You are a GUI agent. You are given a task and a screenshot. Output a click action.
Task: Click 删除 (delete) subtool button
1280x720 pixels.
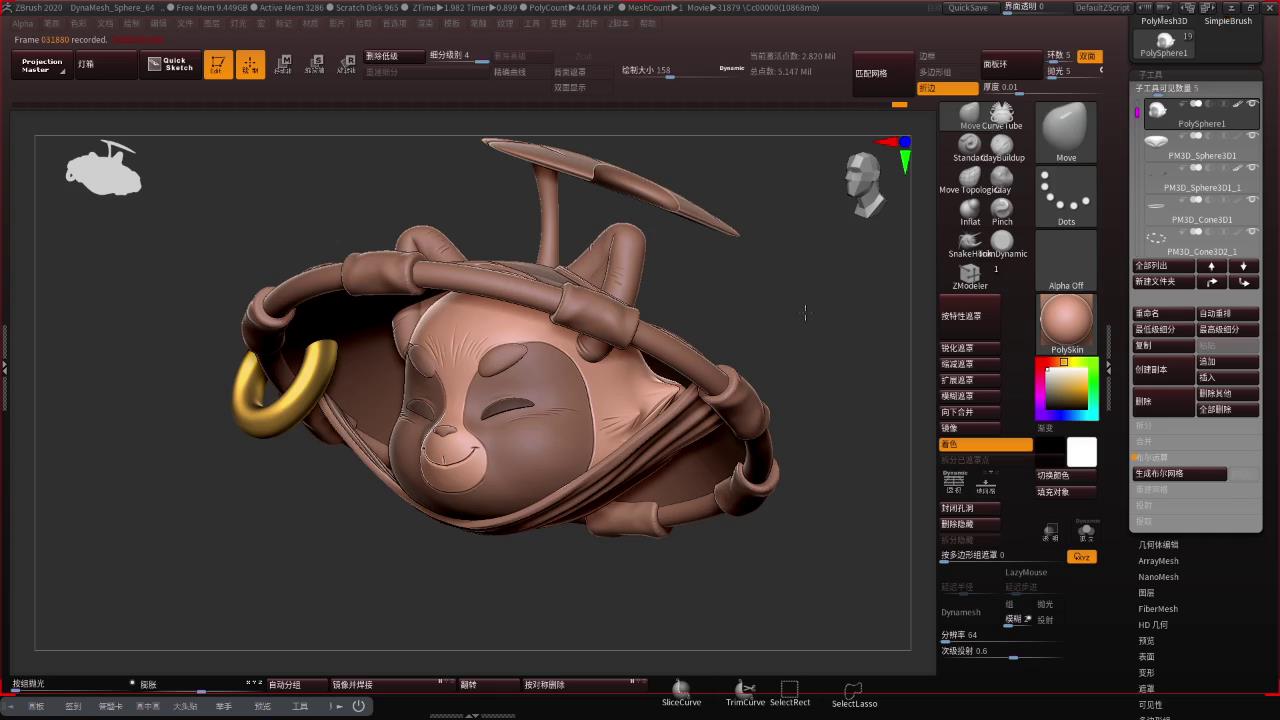(x=1164, y=402)
